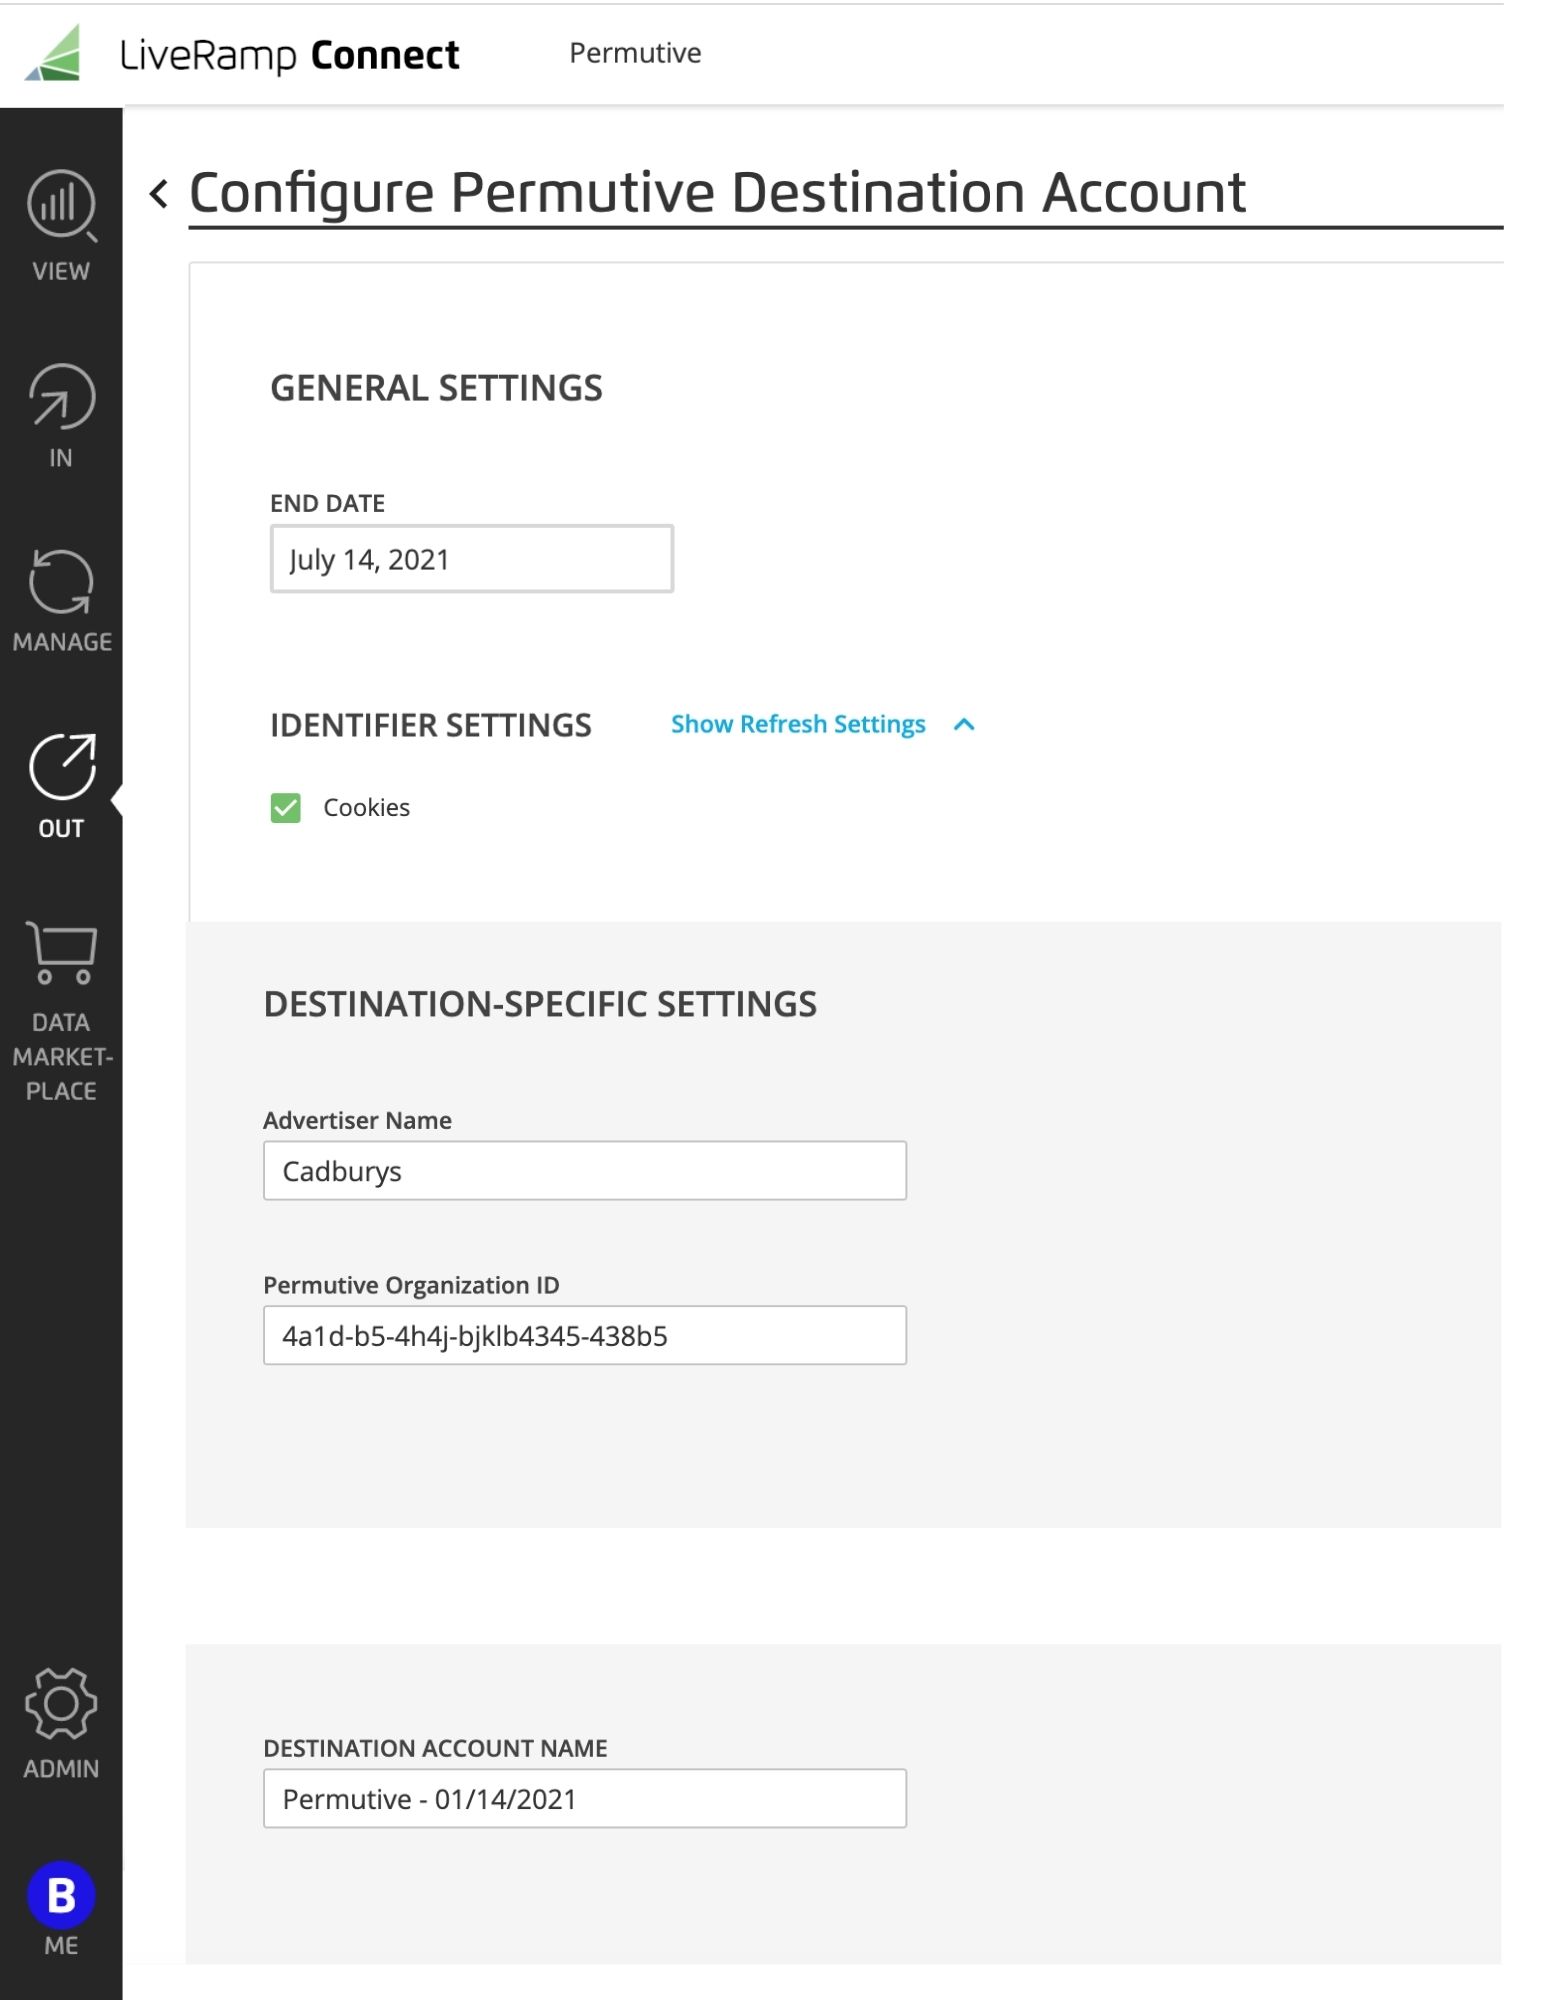1545x2000 pixels.
Task: Open the View analytics icon
Action: 62,205
